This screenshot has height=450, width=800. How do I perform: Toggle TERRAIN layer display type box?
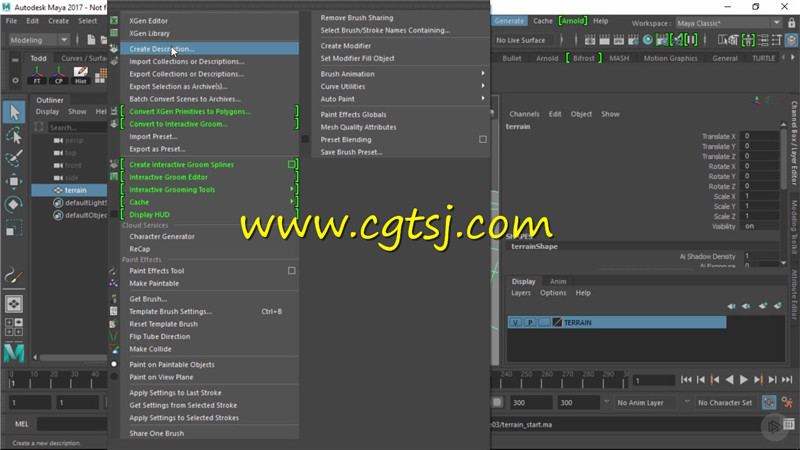click(x=544, y=322)
